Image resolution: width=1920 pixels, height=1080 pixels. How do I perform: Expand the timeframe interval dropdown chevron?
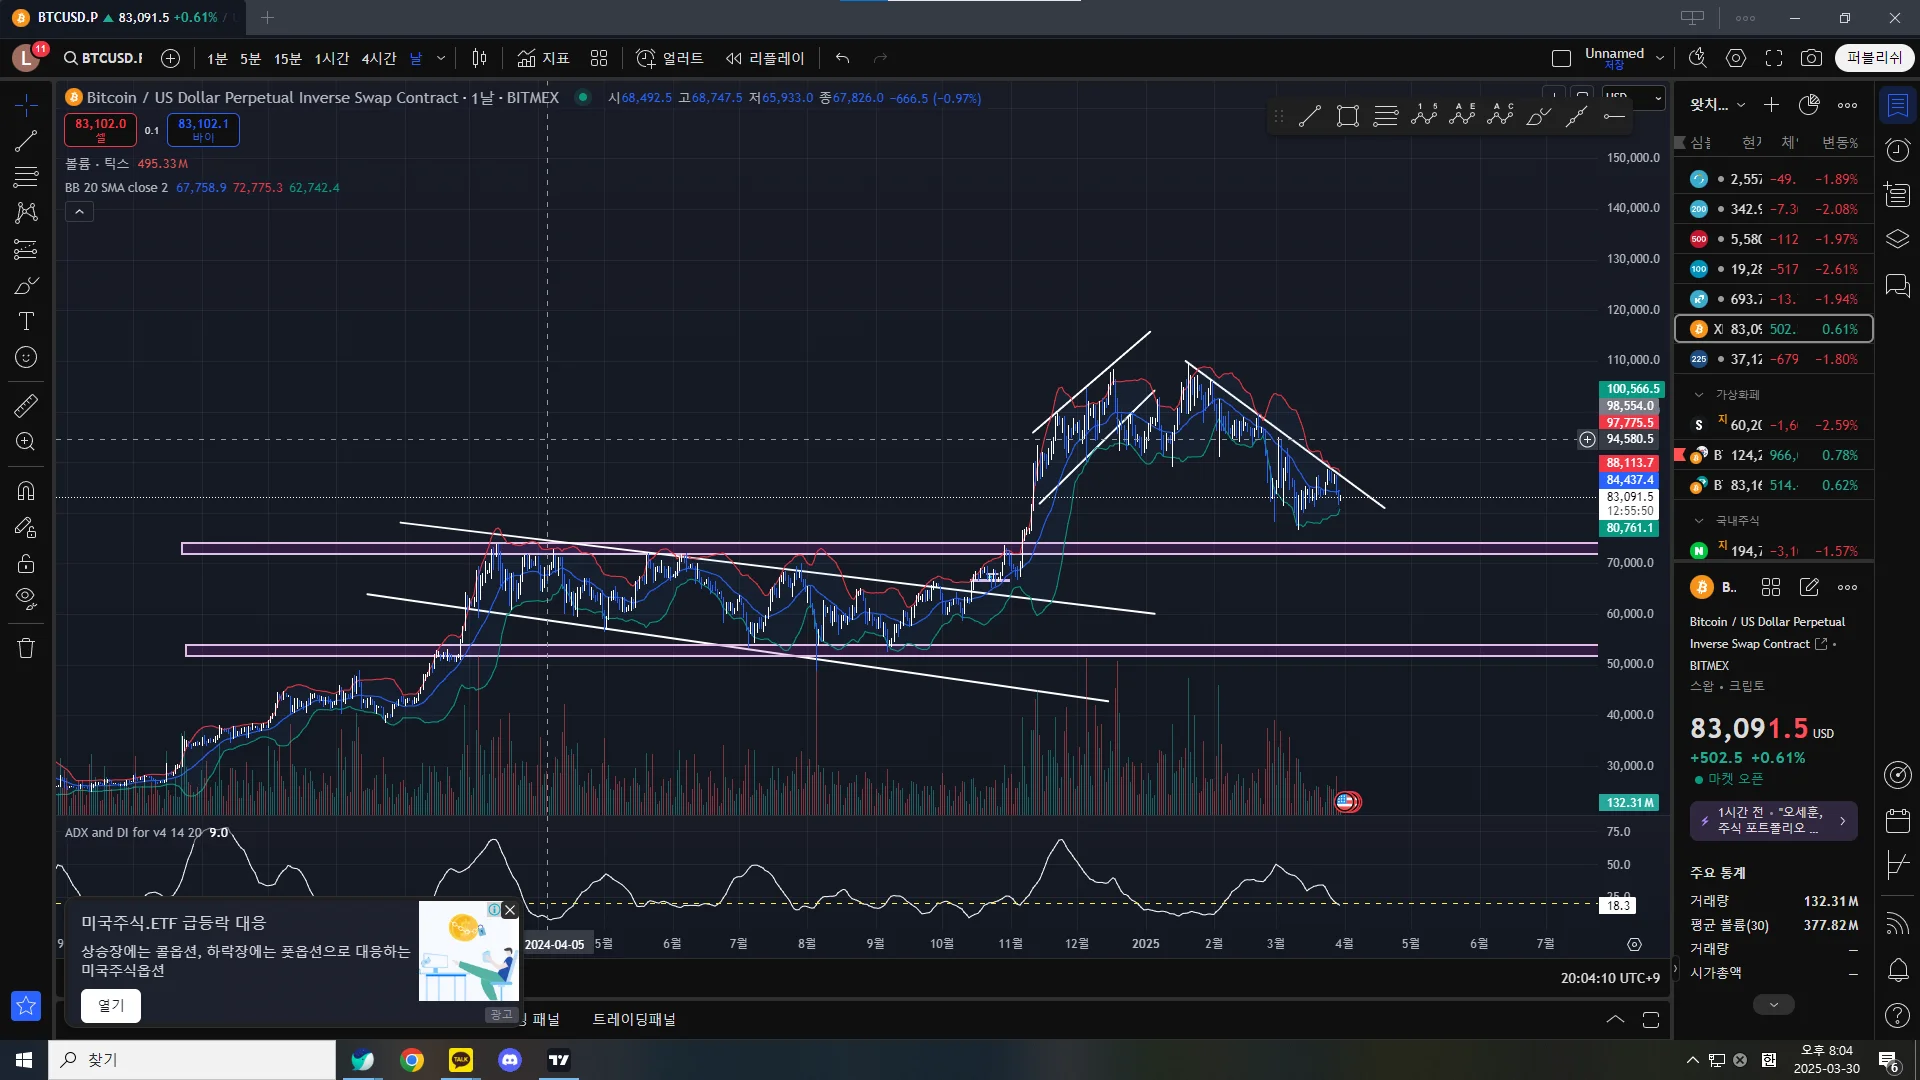(x=441, y=58)
